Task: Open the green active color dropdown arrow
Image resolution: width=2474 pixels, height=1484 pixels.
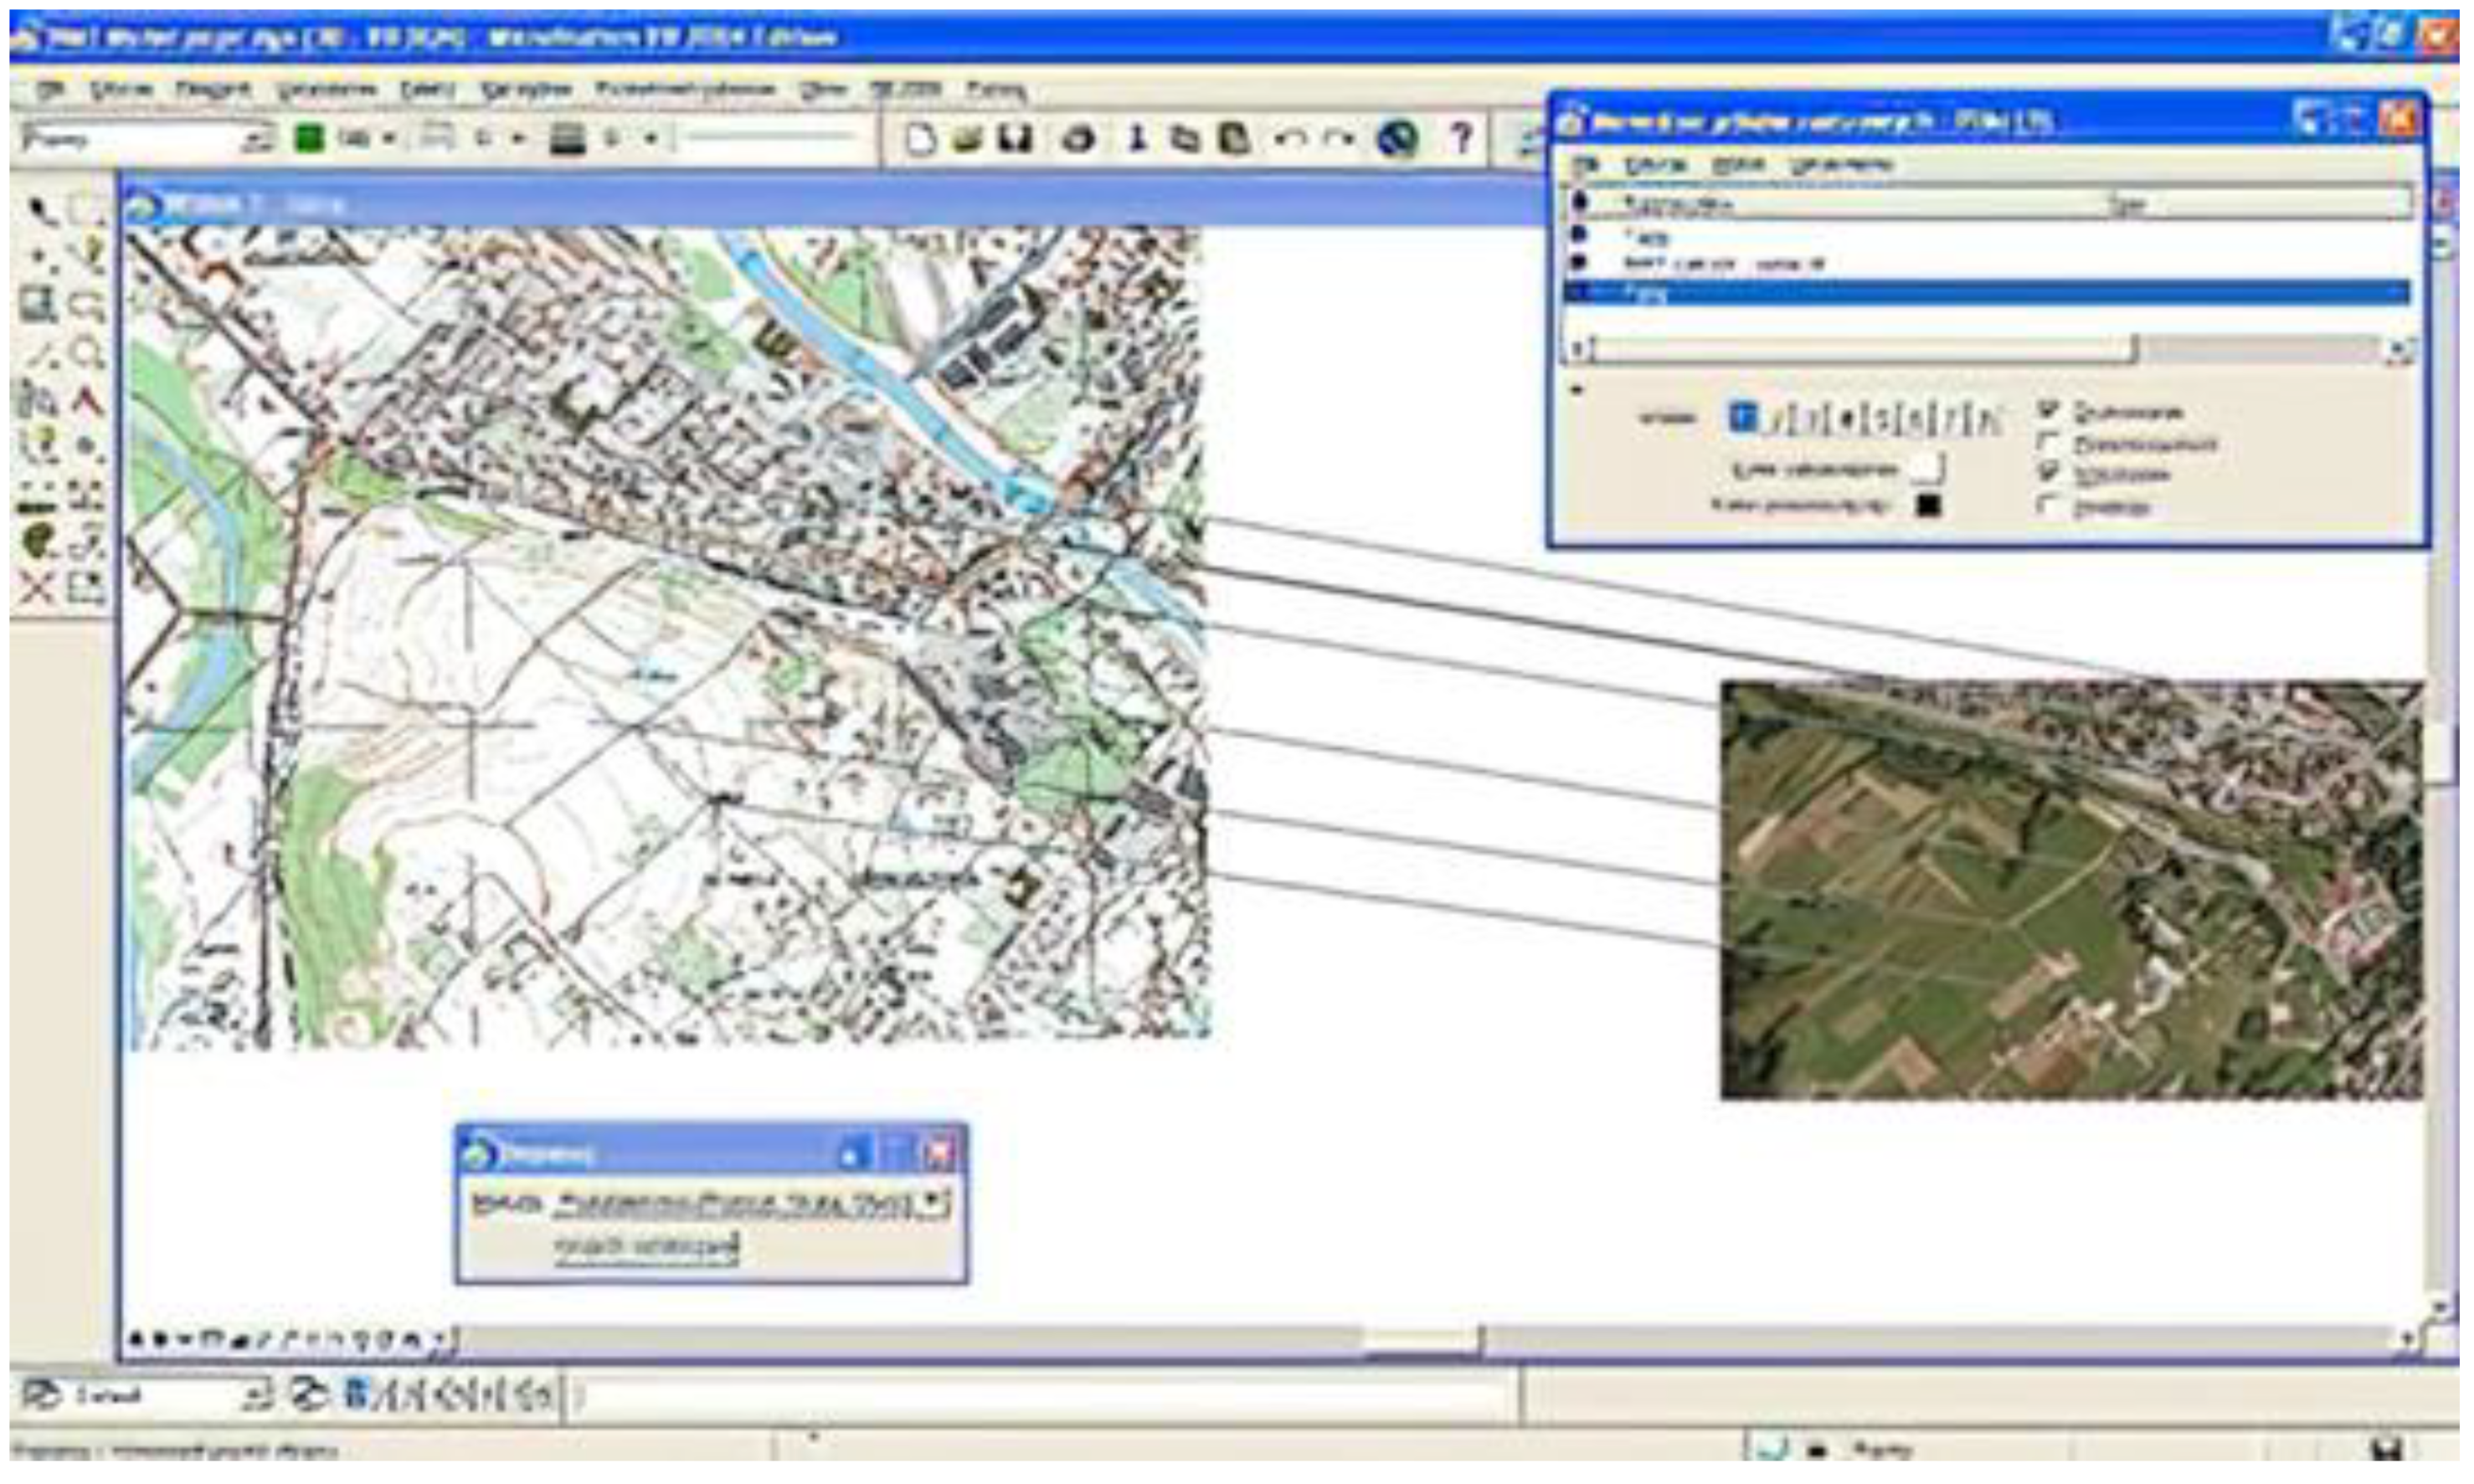Action: click(x=389, y=139)
